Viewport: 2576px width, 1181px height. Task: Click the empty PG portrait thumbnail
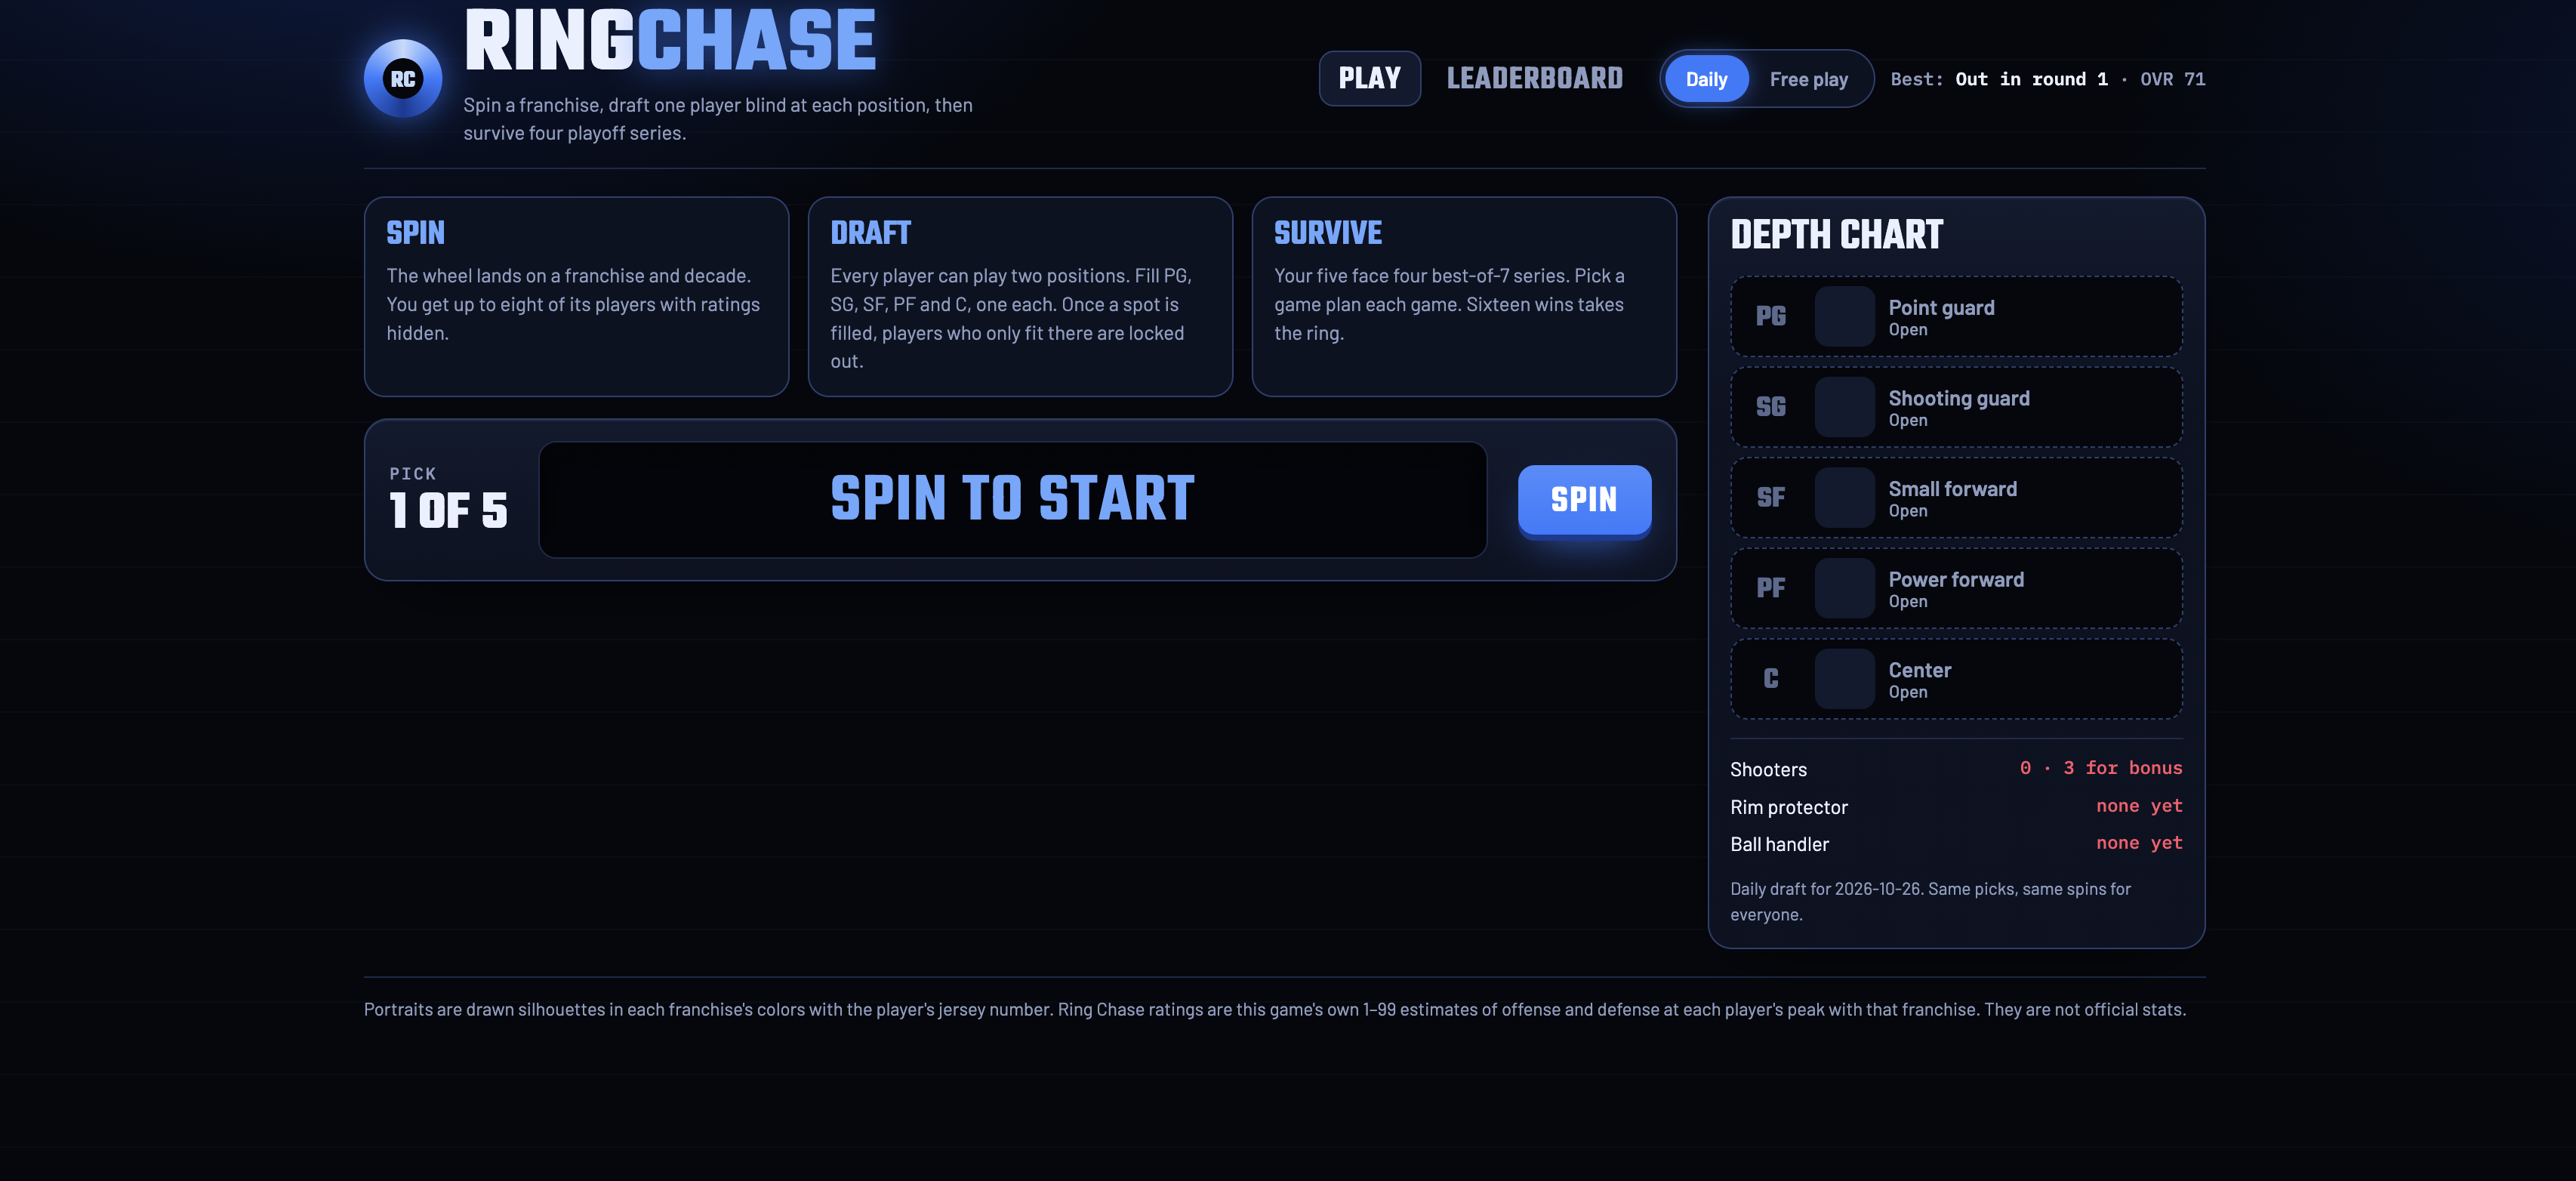[x=1844, y=316]
